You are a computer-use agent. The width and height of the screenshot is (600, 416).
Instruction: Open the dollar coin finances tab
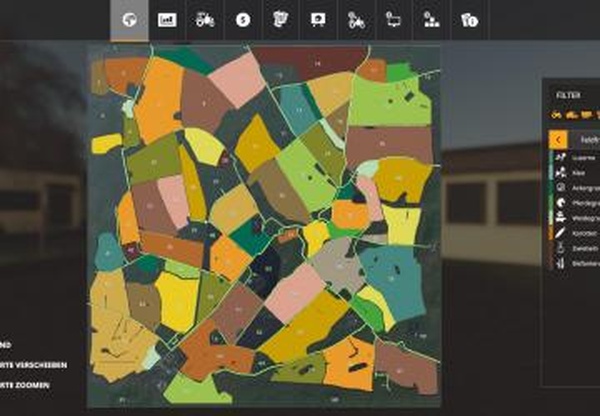pos(241,19)
